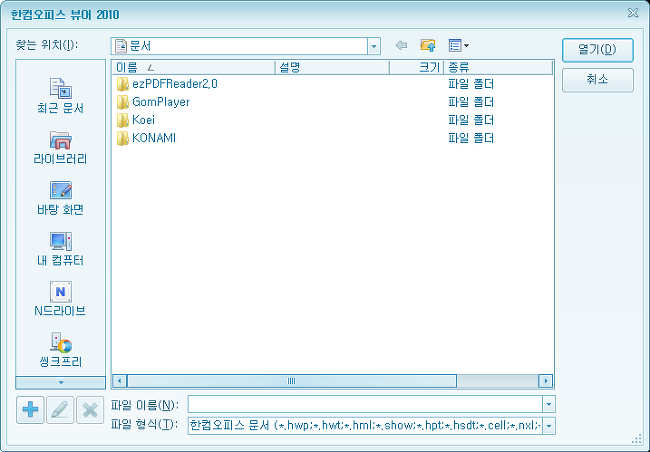Open 내 컴퓨터 from the sidebar
The width and height of the screenshot is (650, 452).
61,248
